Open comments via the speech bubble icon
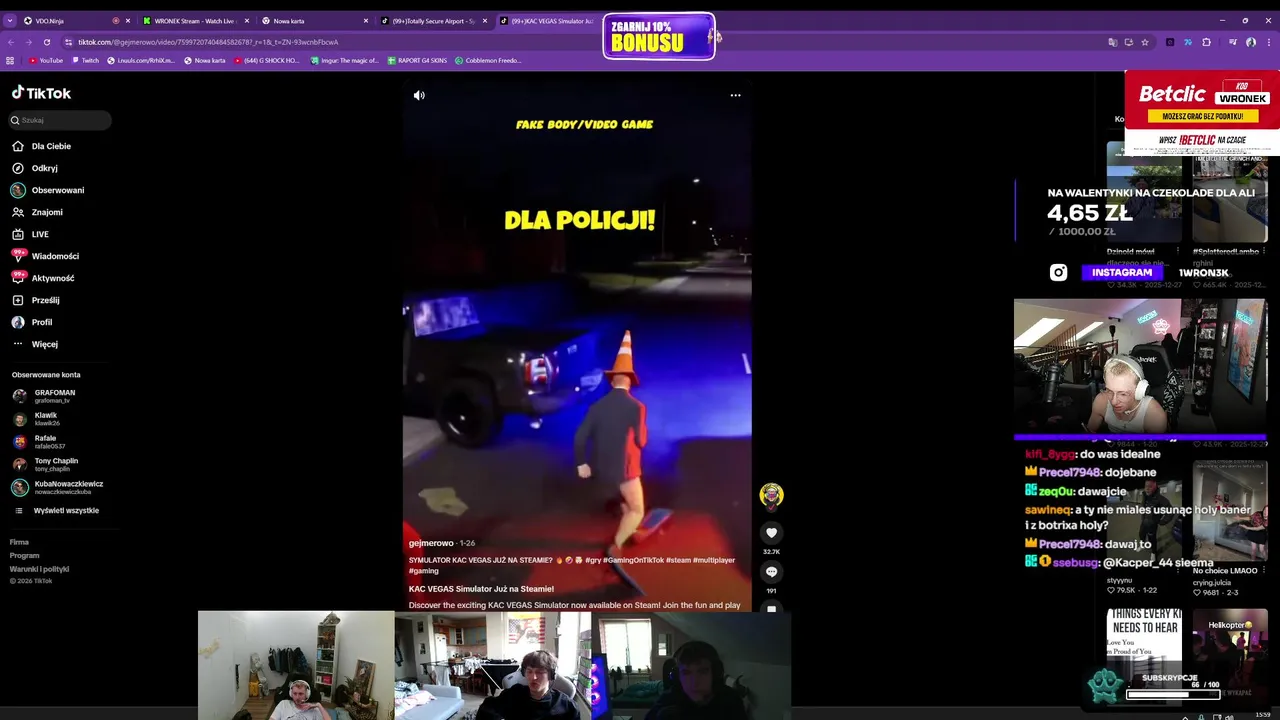 [771, 572]
